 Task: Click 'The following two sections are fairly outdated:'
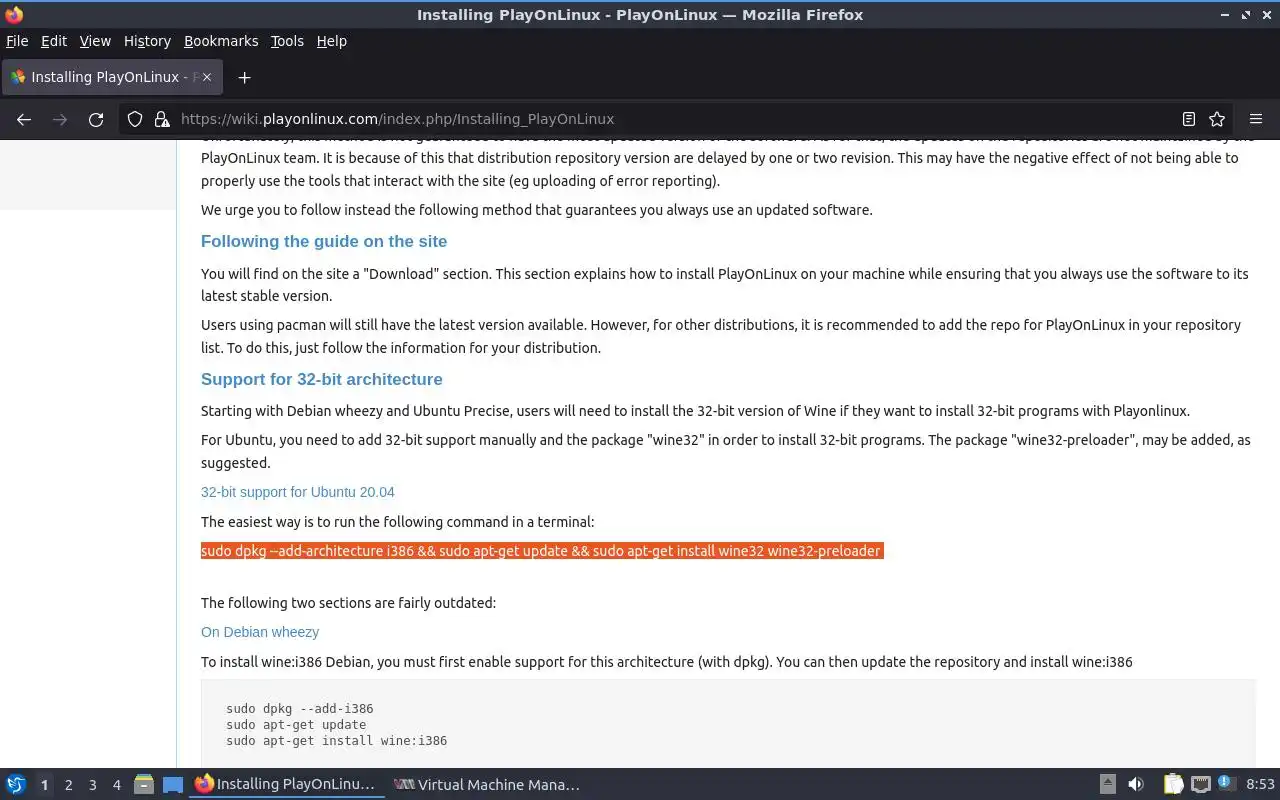[x=348, y=603]
